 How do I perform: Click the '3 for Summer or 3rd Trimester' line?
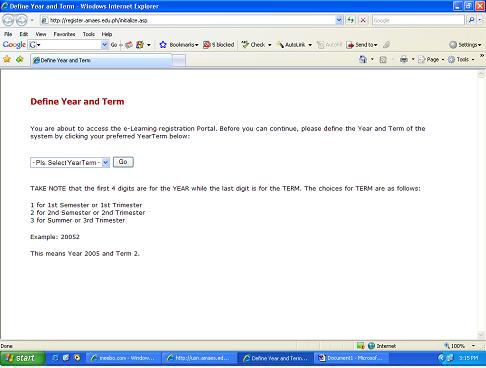coord(78,220)
